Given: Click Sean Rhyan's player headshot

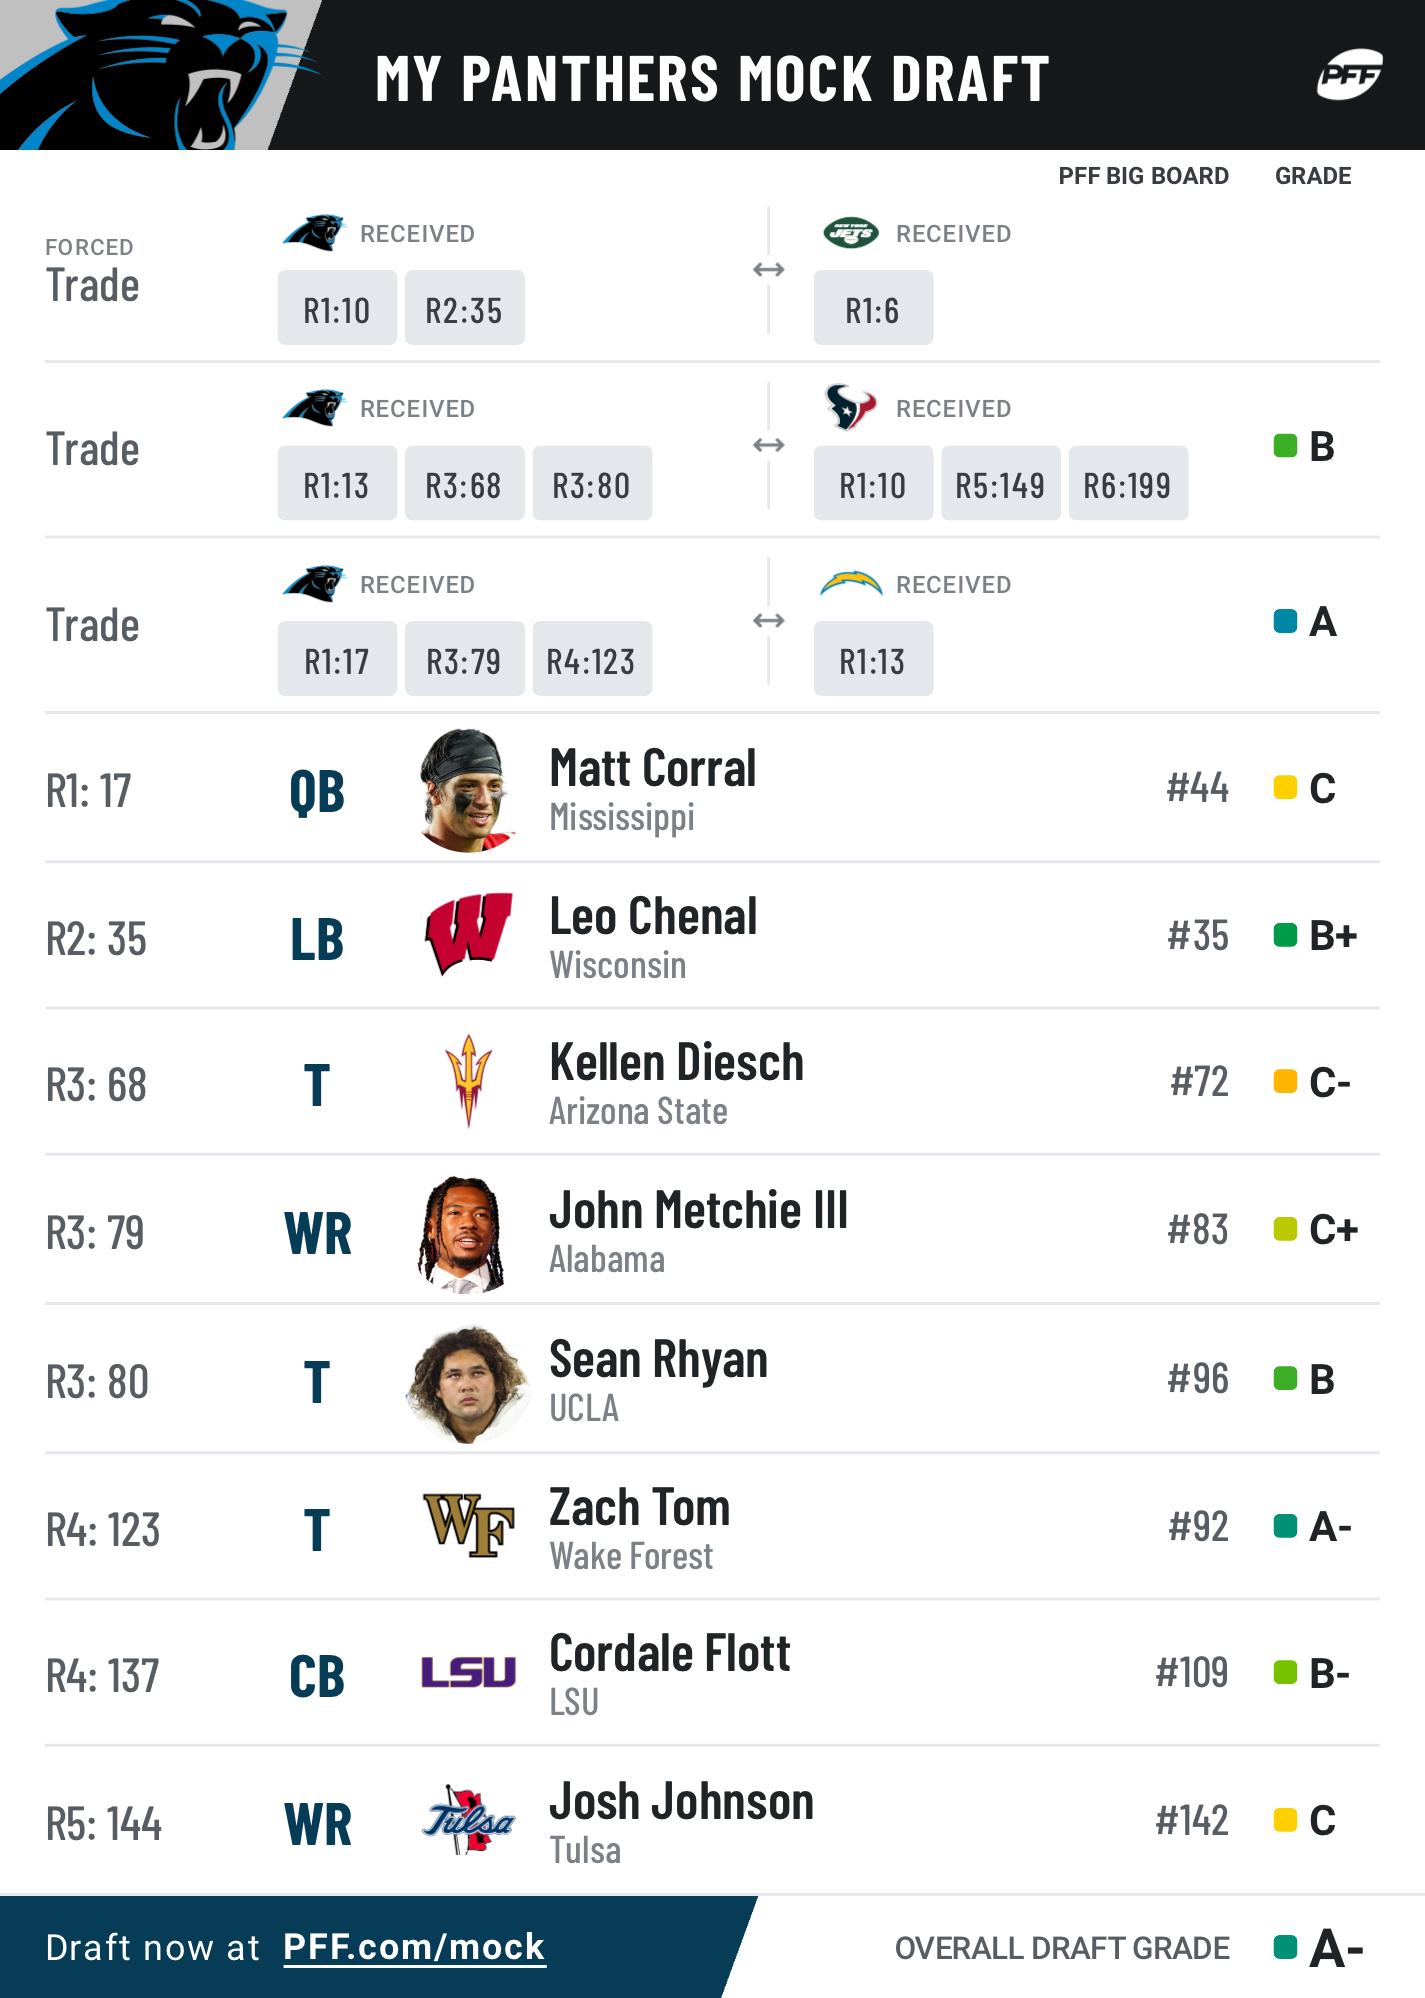Looking at the screenshot, I should click(x=468, y=1384).
